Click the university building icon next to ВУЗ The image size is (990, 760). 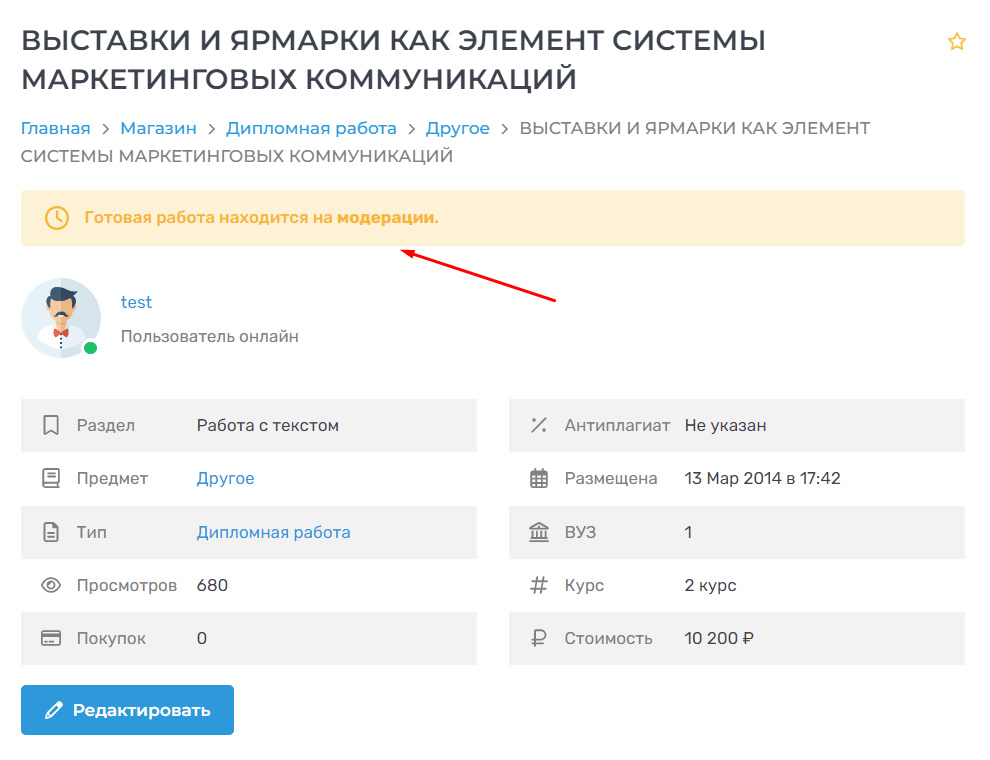[539, 532]
